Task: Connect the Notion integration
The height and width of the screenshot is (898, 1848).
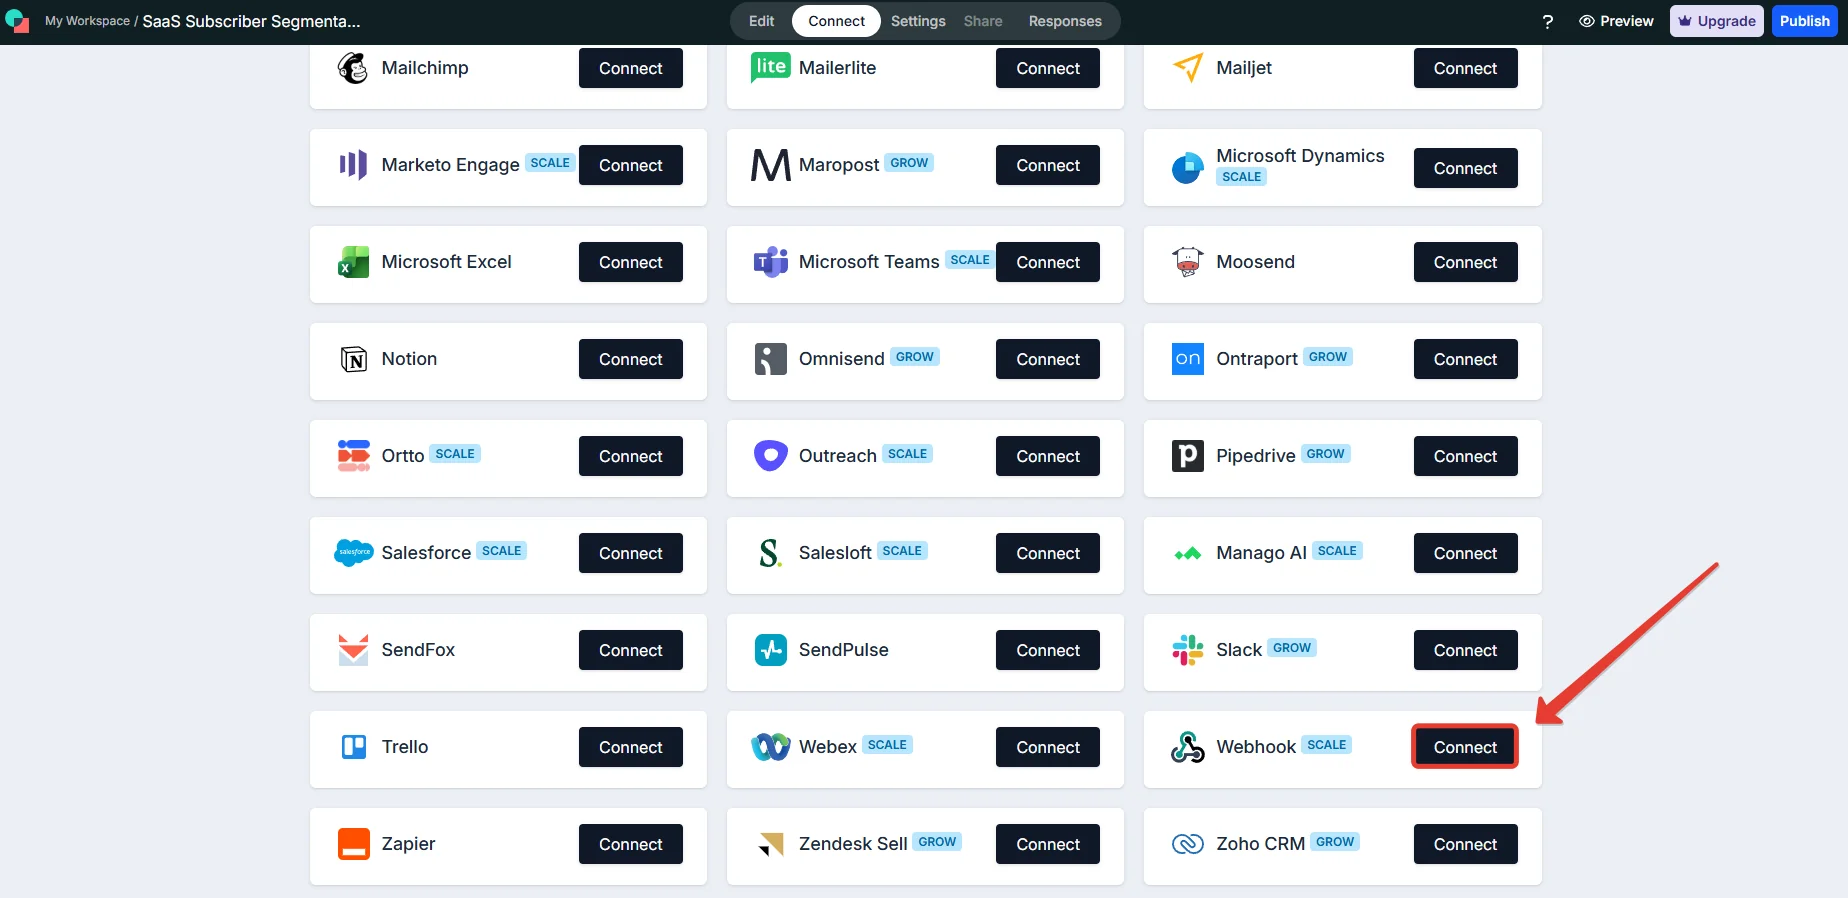Action: tap(631, 359)
